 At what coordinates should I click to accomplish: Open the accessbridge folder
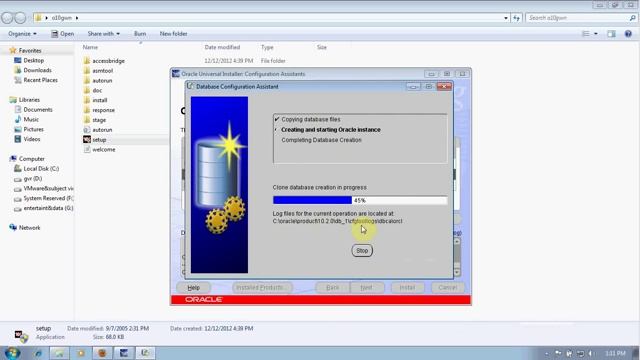point(108,61)
